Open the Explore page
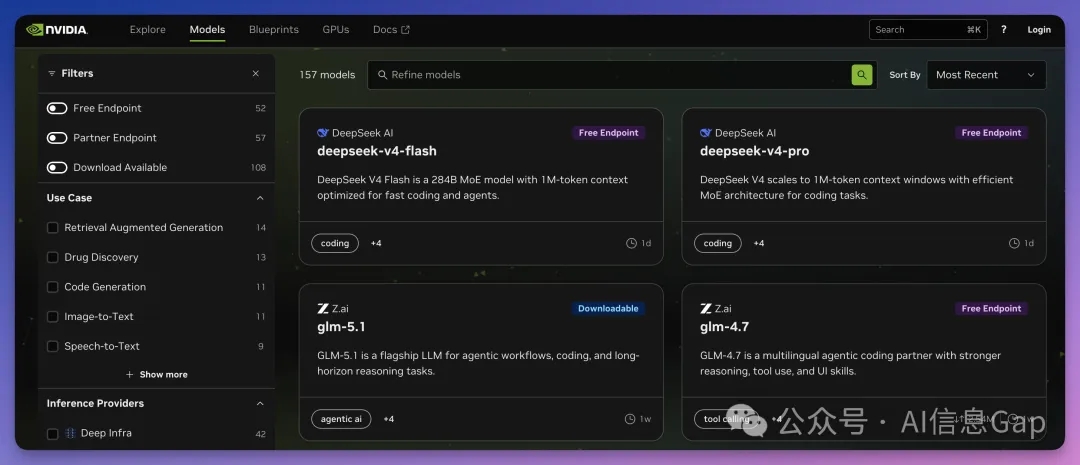Image resolution: width=1080 pixels, height=465 pixels. coord(147,30)
